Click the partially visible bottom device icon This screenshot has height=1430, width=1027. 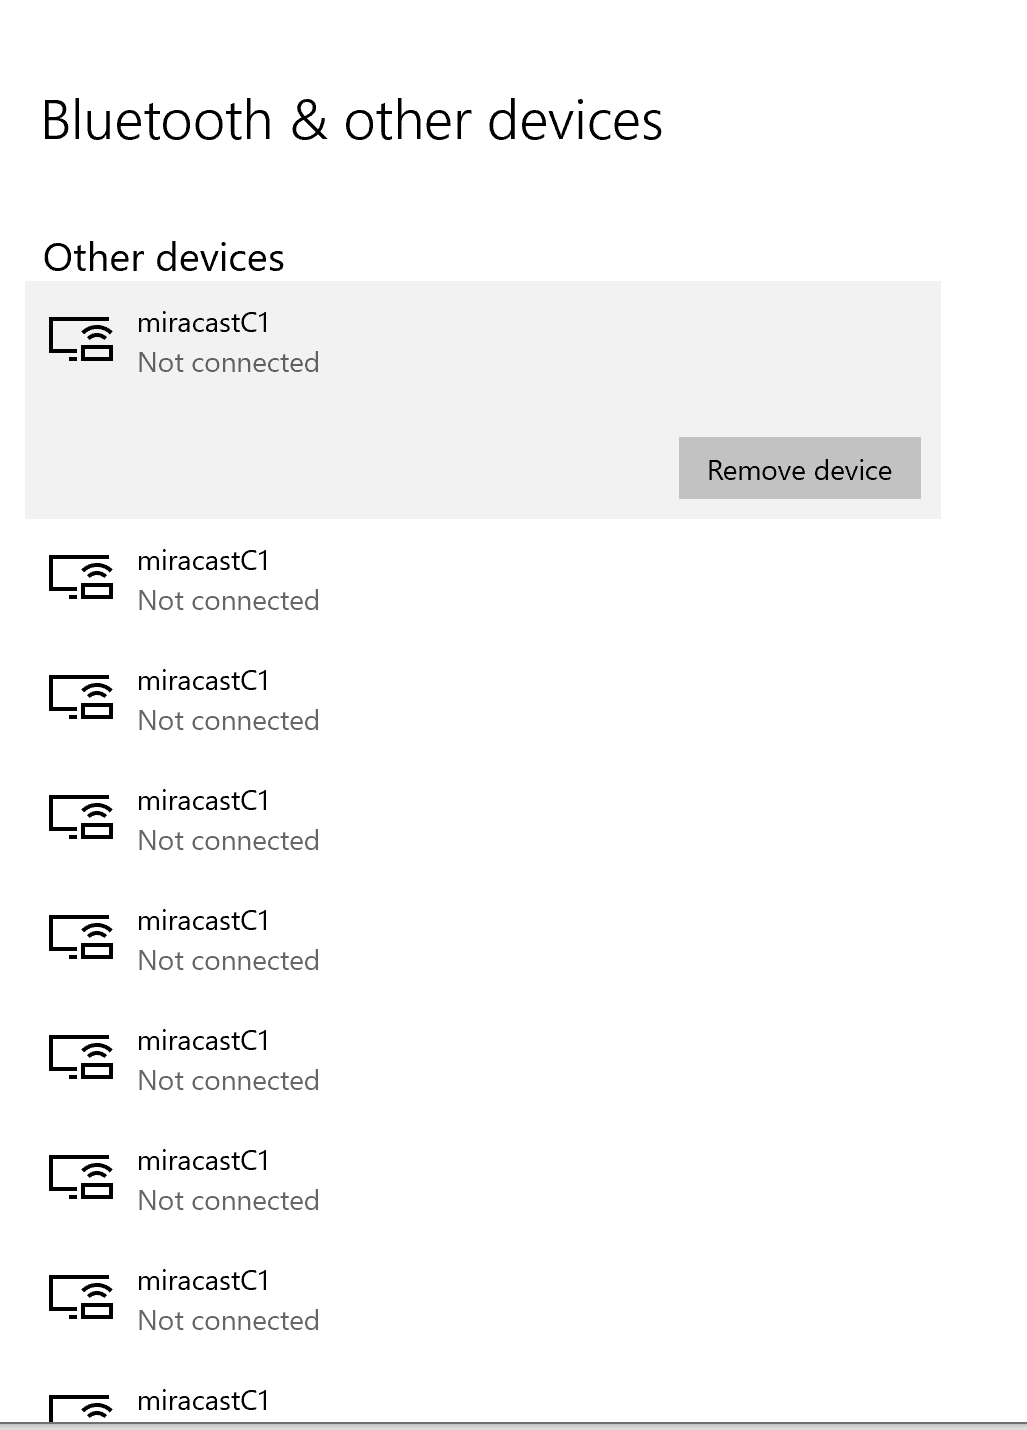(81, 1408)
